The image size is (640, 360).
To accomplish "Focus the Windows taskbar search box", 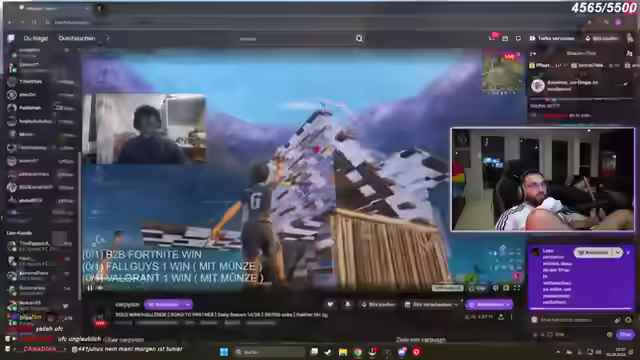I will click(269, 352).
